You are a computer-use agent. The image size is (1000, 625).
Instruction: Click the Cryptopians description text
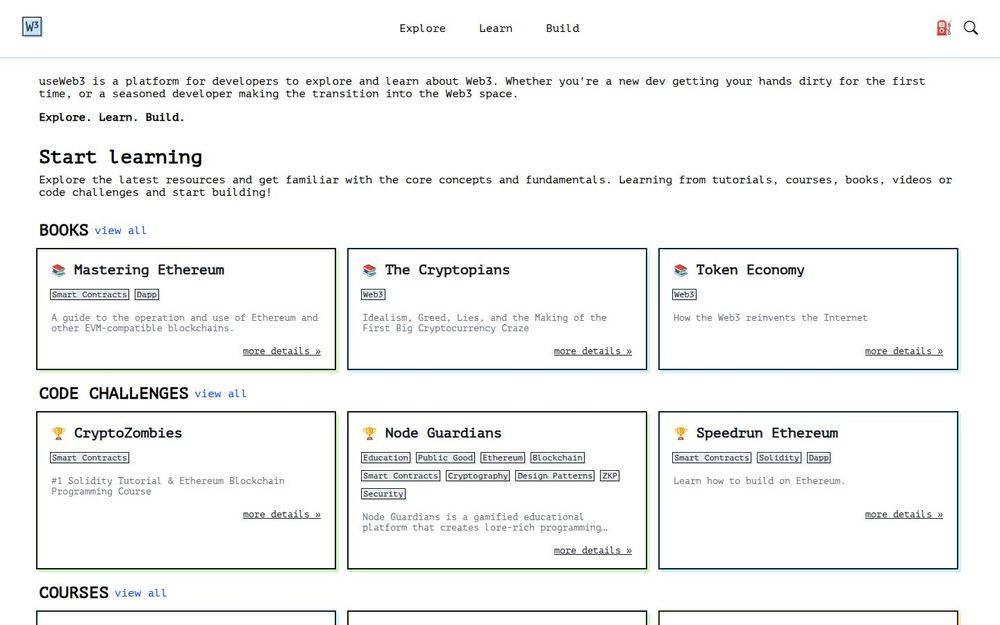pyautogui.click(x=485, y=323)
